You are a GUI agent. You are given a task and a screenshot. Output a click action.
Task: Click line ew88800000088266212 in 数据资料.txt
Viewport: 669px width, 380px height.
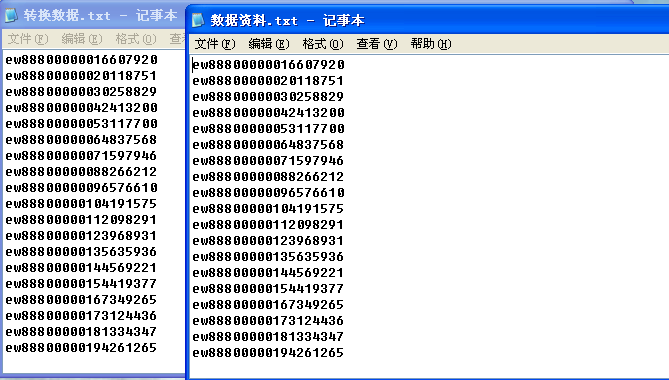(268, 177)
